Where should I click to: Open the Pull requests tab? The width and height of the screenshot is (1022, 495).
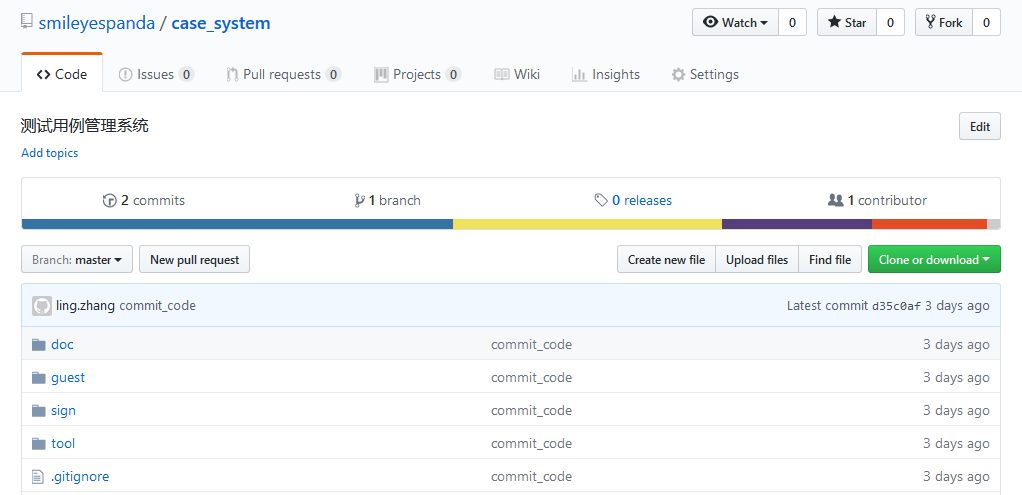pyautogui.click(x=284, y=74)
